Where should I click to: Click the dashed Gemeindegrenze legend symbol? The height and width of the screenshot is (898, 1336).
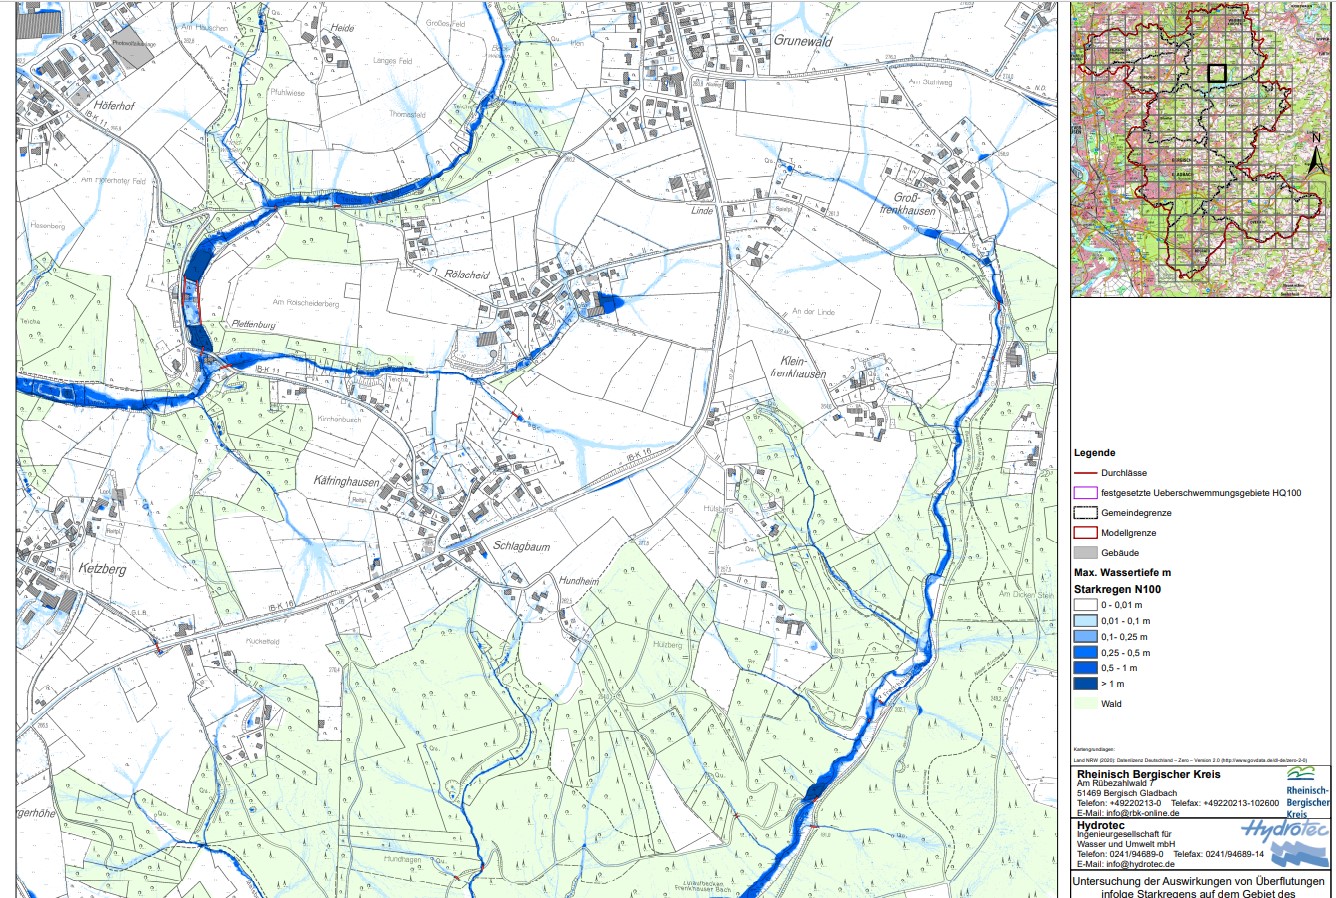(1084, 513)
